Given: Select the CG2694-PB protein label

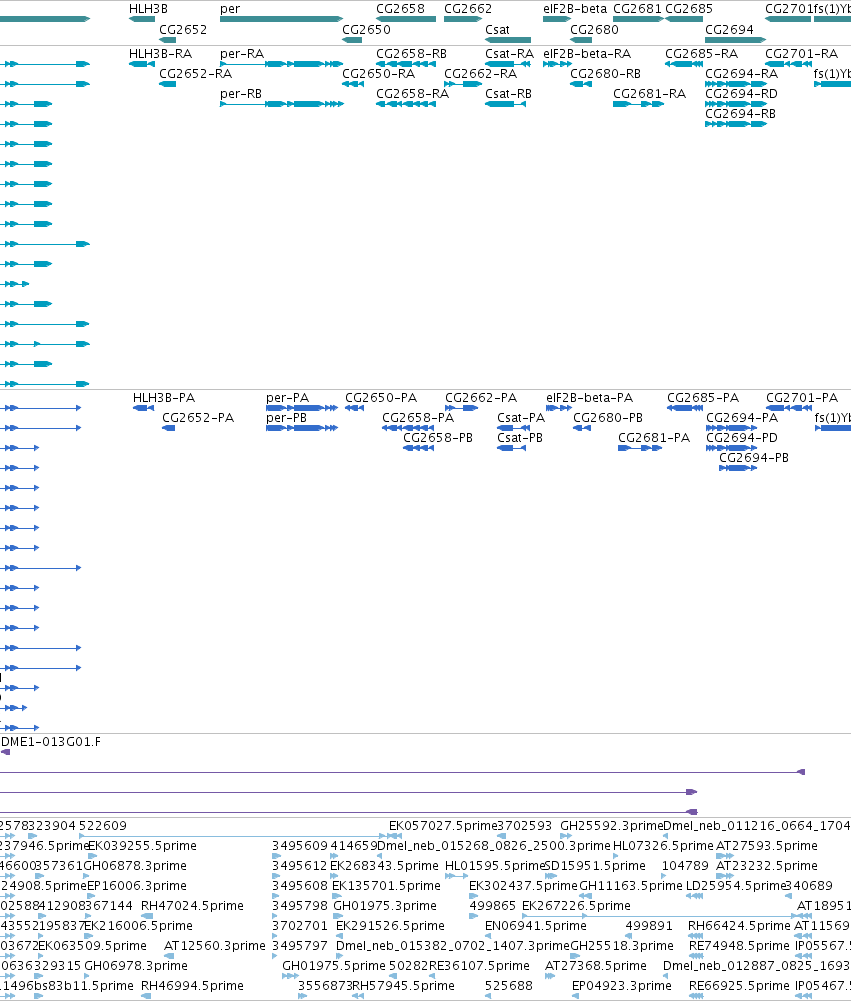Looking at the screenshot, I should pyautogui.click(x=754, y=458).
